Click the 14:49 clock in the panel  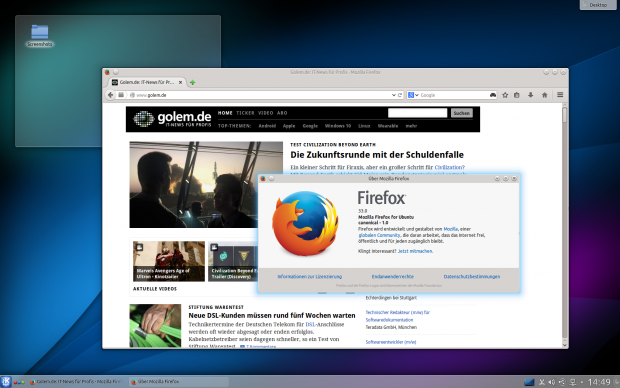(599, 382)
